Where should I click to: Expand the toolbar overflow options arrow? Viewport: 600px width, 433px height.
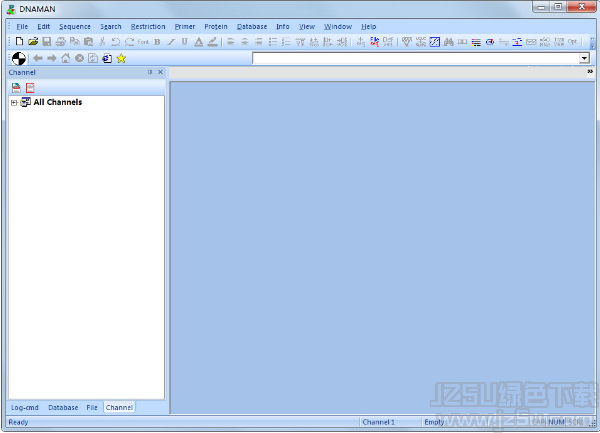[592, 42]
